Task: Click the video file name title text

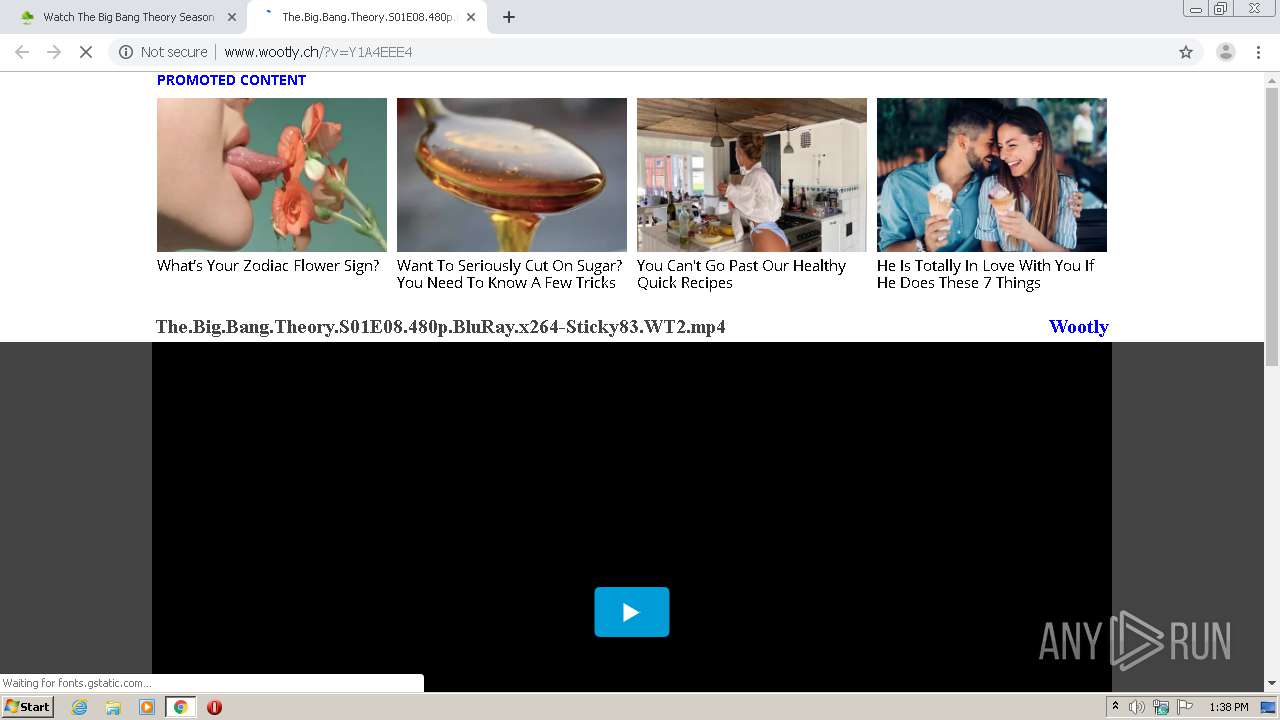Action: (x=440, y=327)
